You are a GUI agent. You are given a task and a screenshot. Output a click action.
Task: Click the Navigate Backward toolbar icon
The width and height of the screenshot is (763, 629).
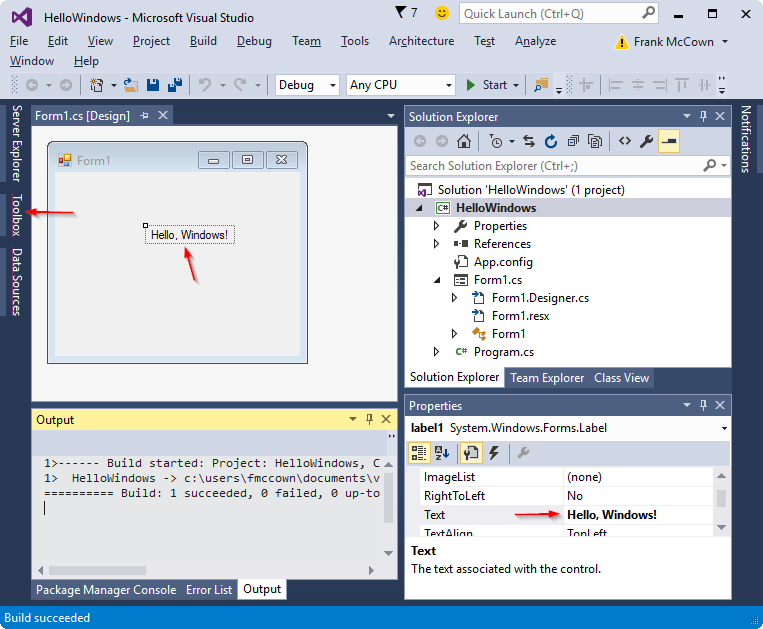click(32, 85)
